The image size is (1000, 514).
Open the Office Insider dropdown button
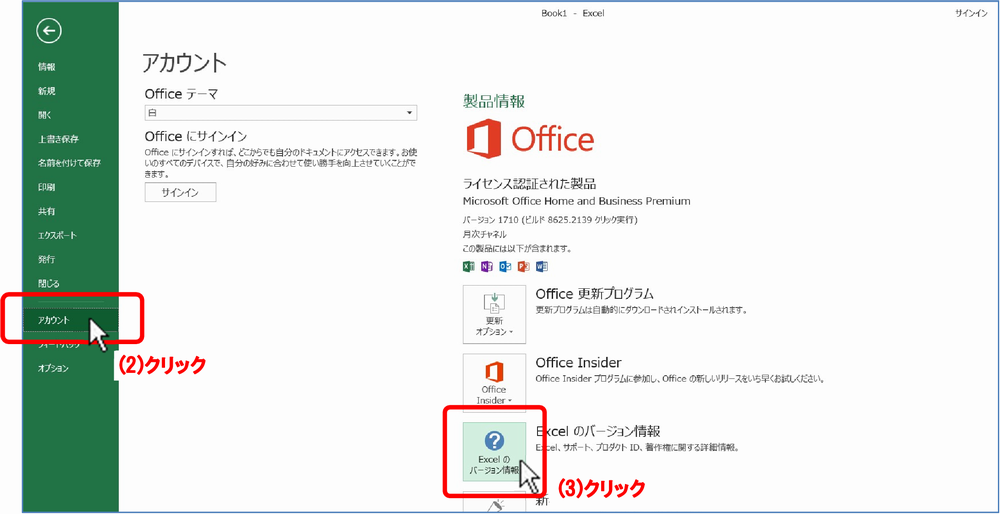494,383
